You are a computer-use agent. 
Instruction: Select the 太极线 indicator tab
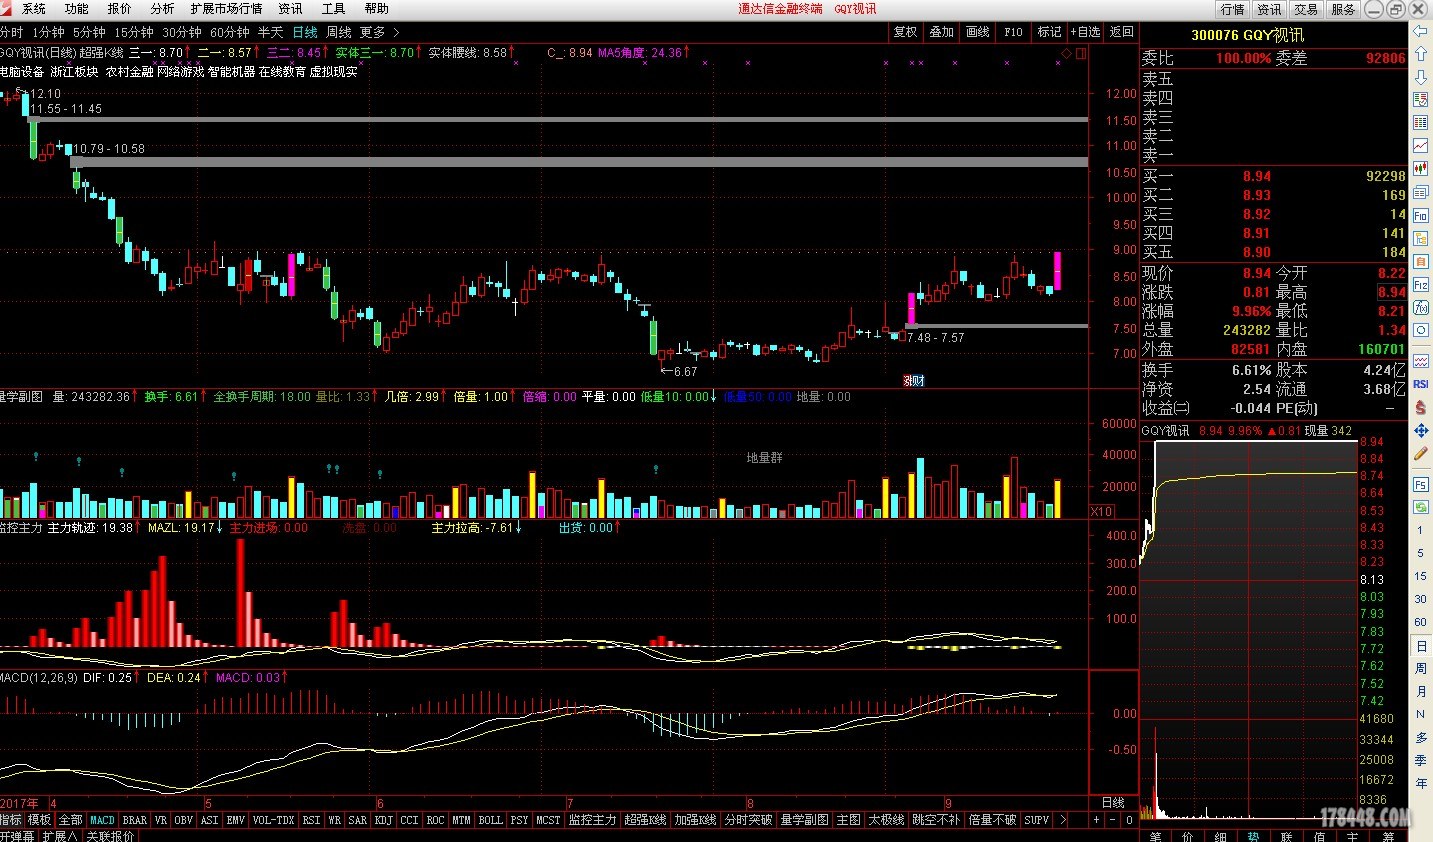tap(886, 820)
